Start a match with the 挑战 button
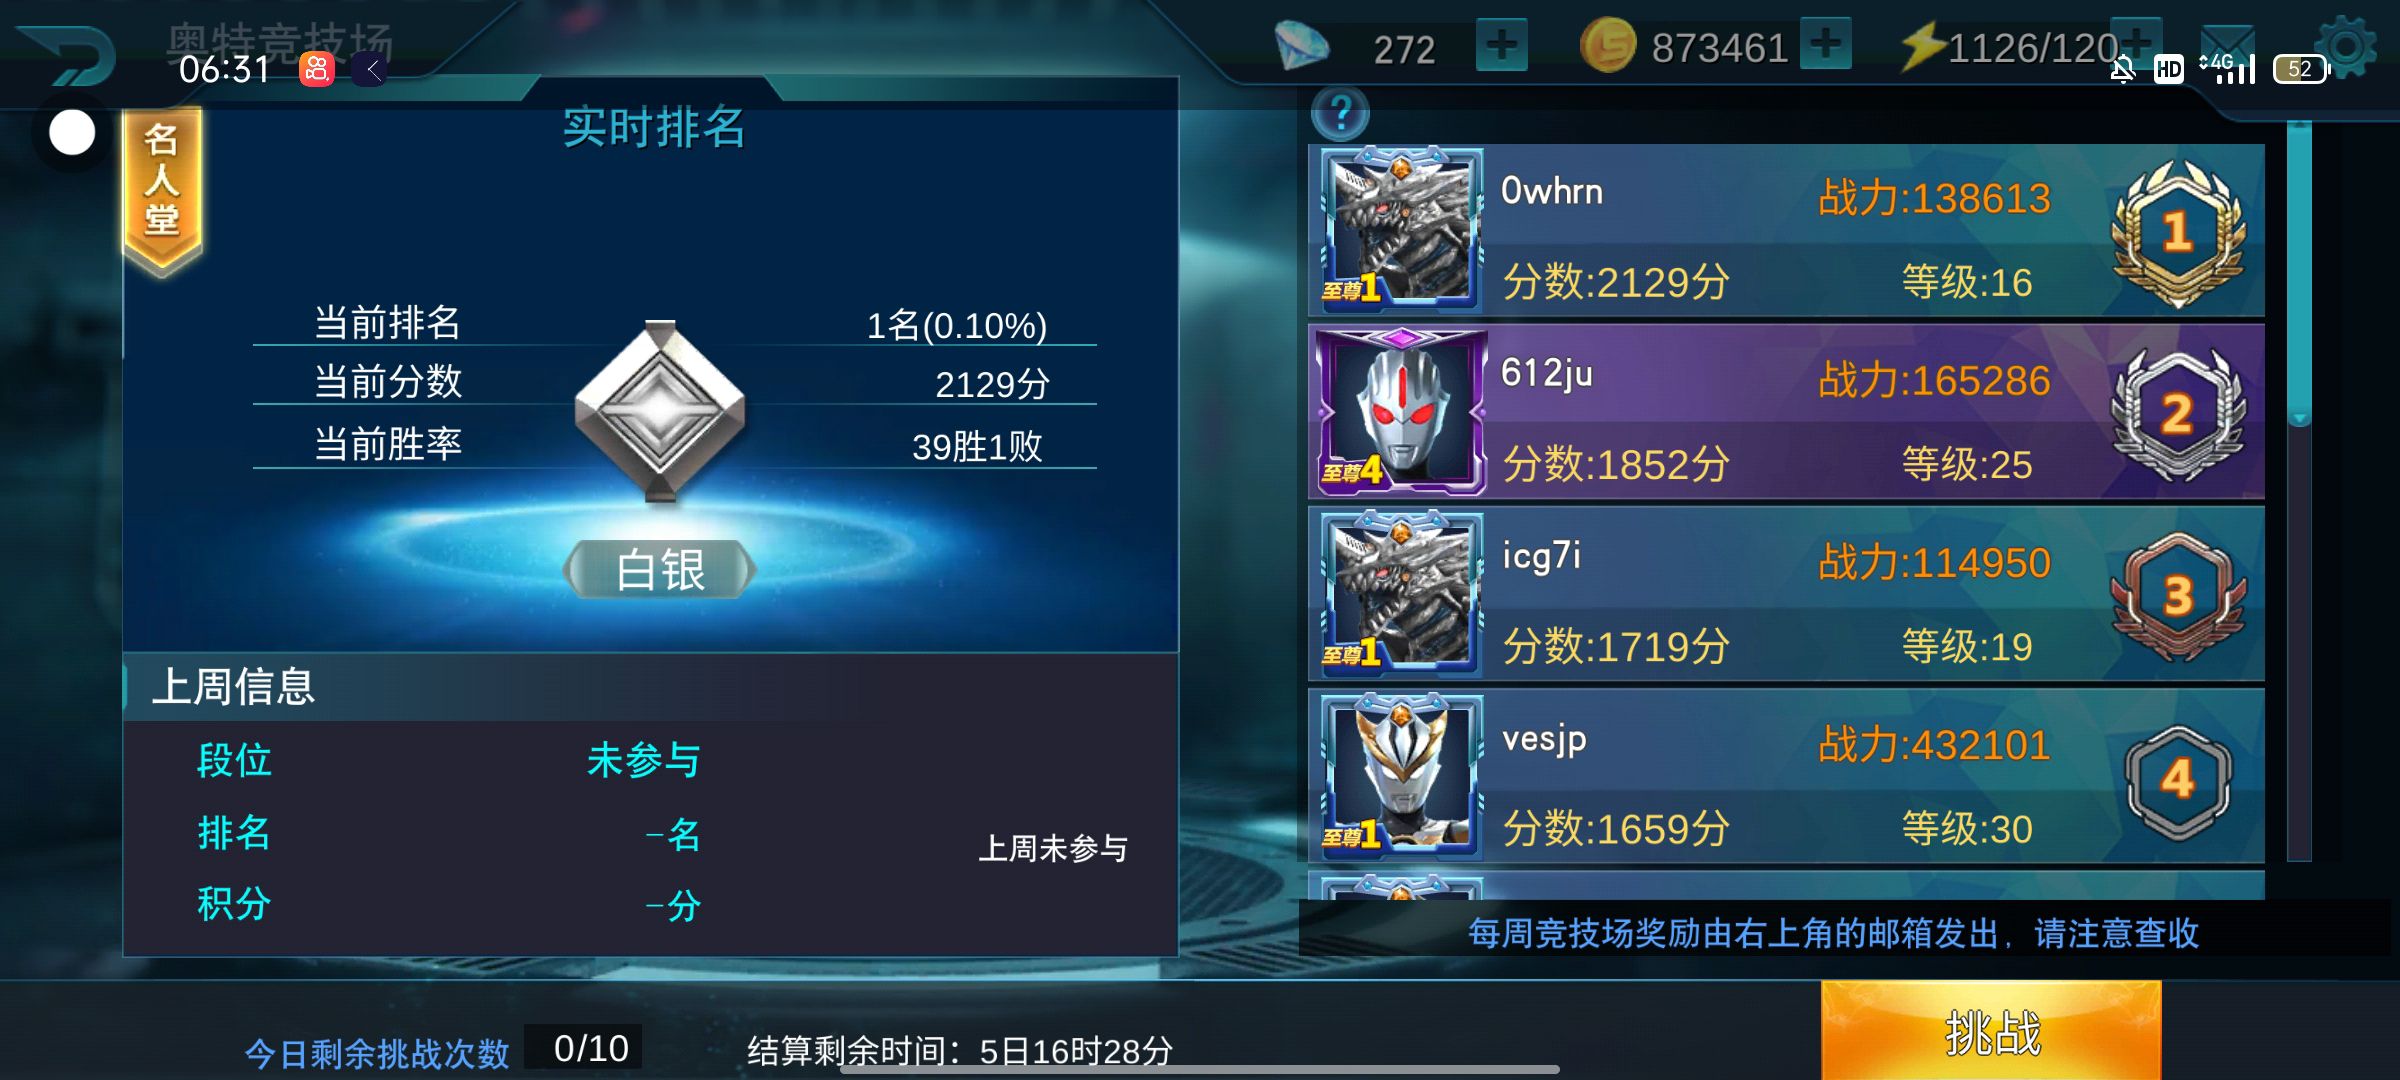This screenshot has height=1080, width=2400. pos(1991,1031)
